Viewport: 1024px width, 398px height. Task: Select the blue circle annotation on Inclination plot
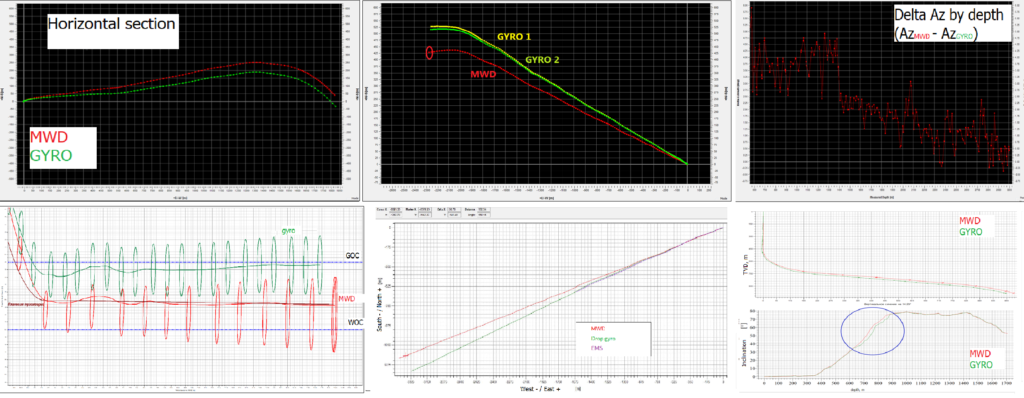tap(873, 331)
